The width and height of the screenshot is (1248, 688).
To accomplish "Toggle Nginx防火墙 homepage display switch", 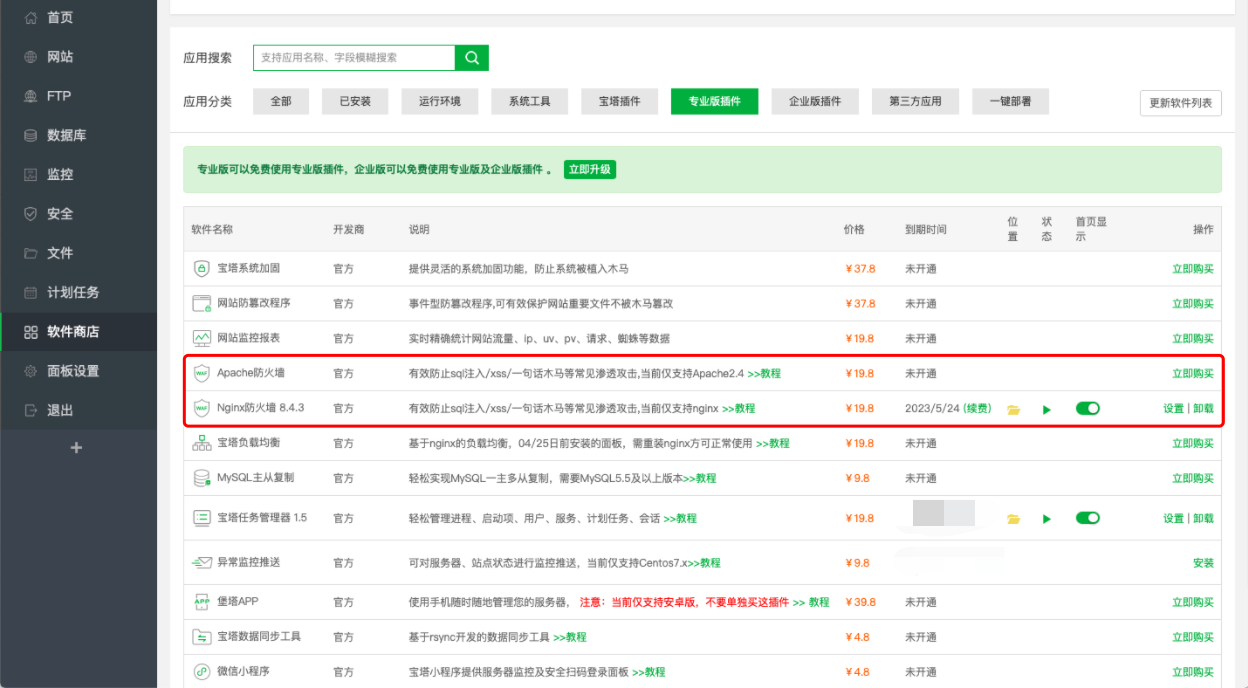I will point(1088,408).
